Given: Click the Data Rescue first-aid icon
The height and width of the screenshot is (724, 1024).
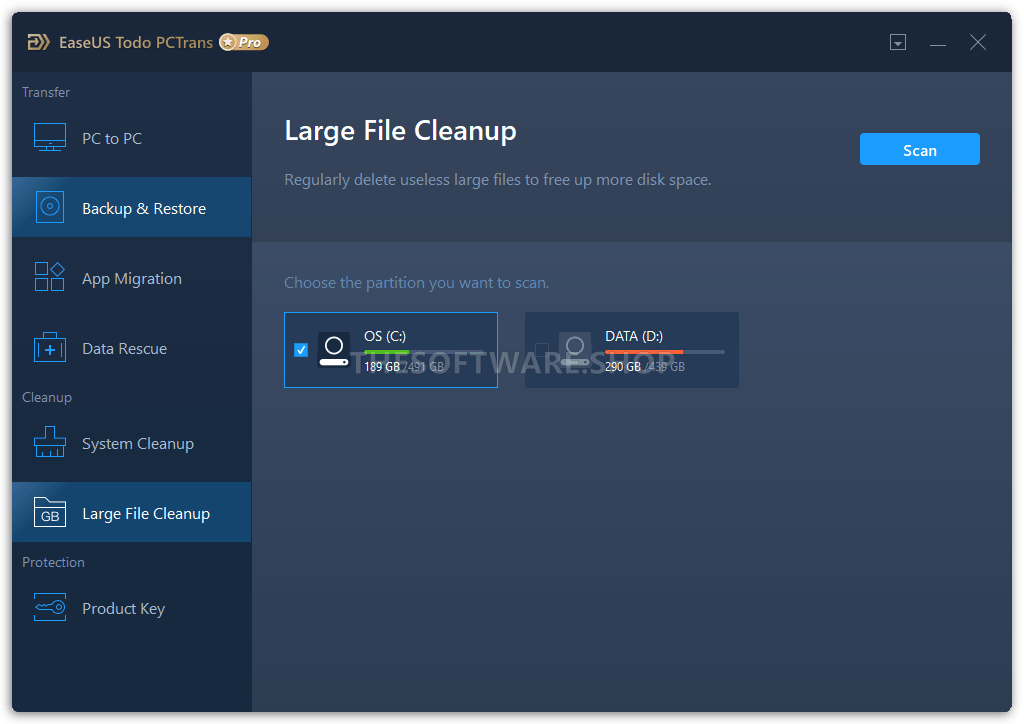Looking at the screenshot, I should coord(50,347).
